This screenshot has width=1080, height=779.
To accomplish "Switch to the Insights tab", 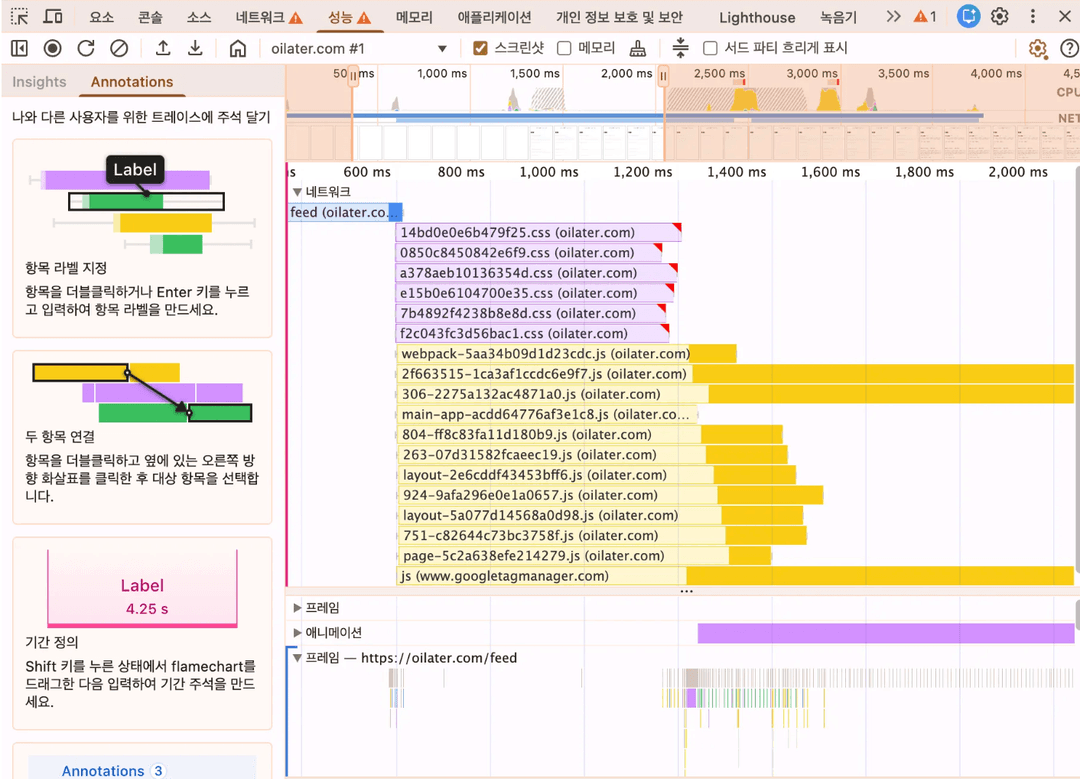I will click(x=39, y=82).
